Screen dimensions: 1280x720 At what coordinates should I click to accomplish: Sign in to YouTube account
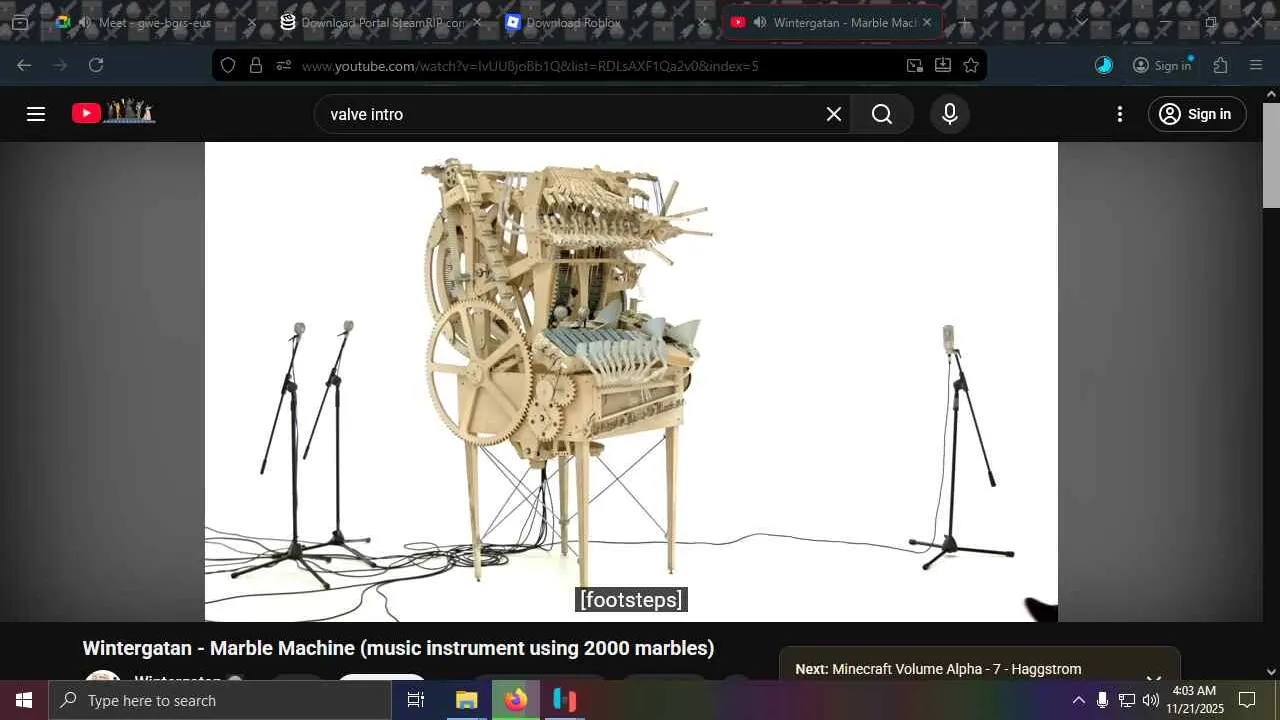pos(1197,114)
